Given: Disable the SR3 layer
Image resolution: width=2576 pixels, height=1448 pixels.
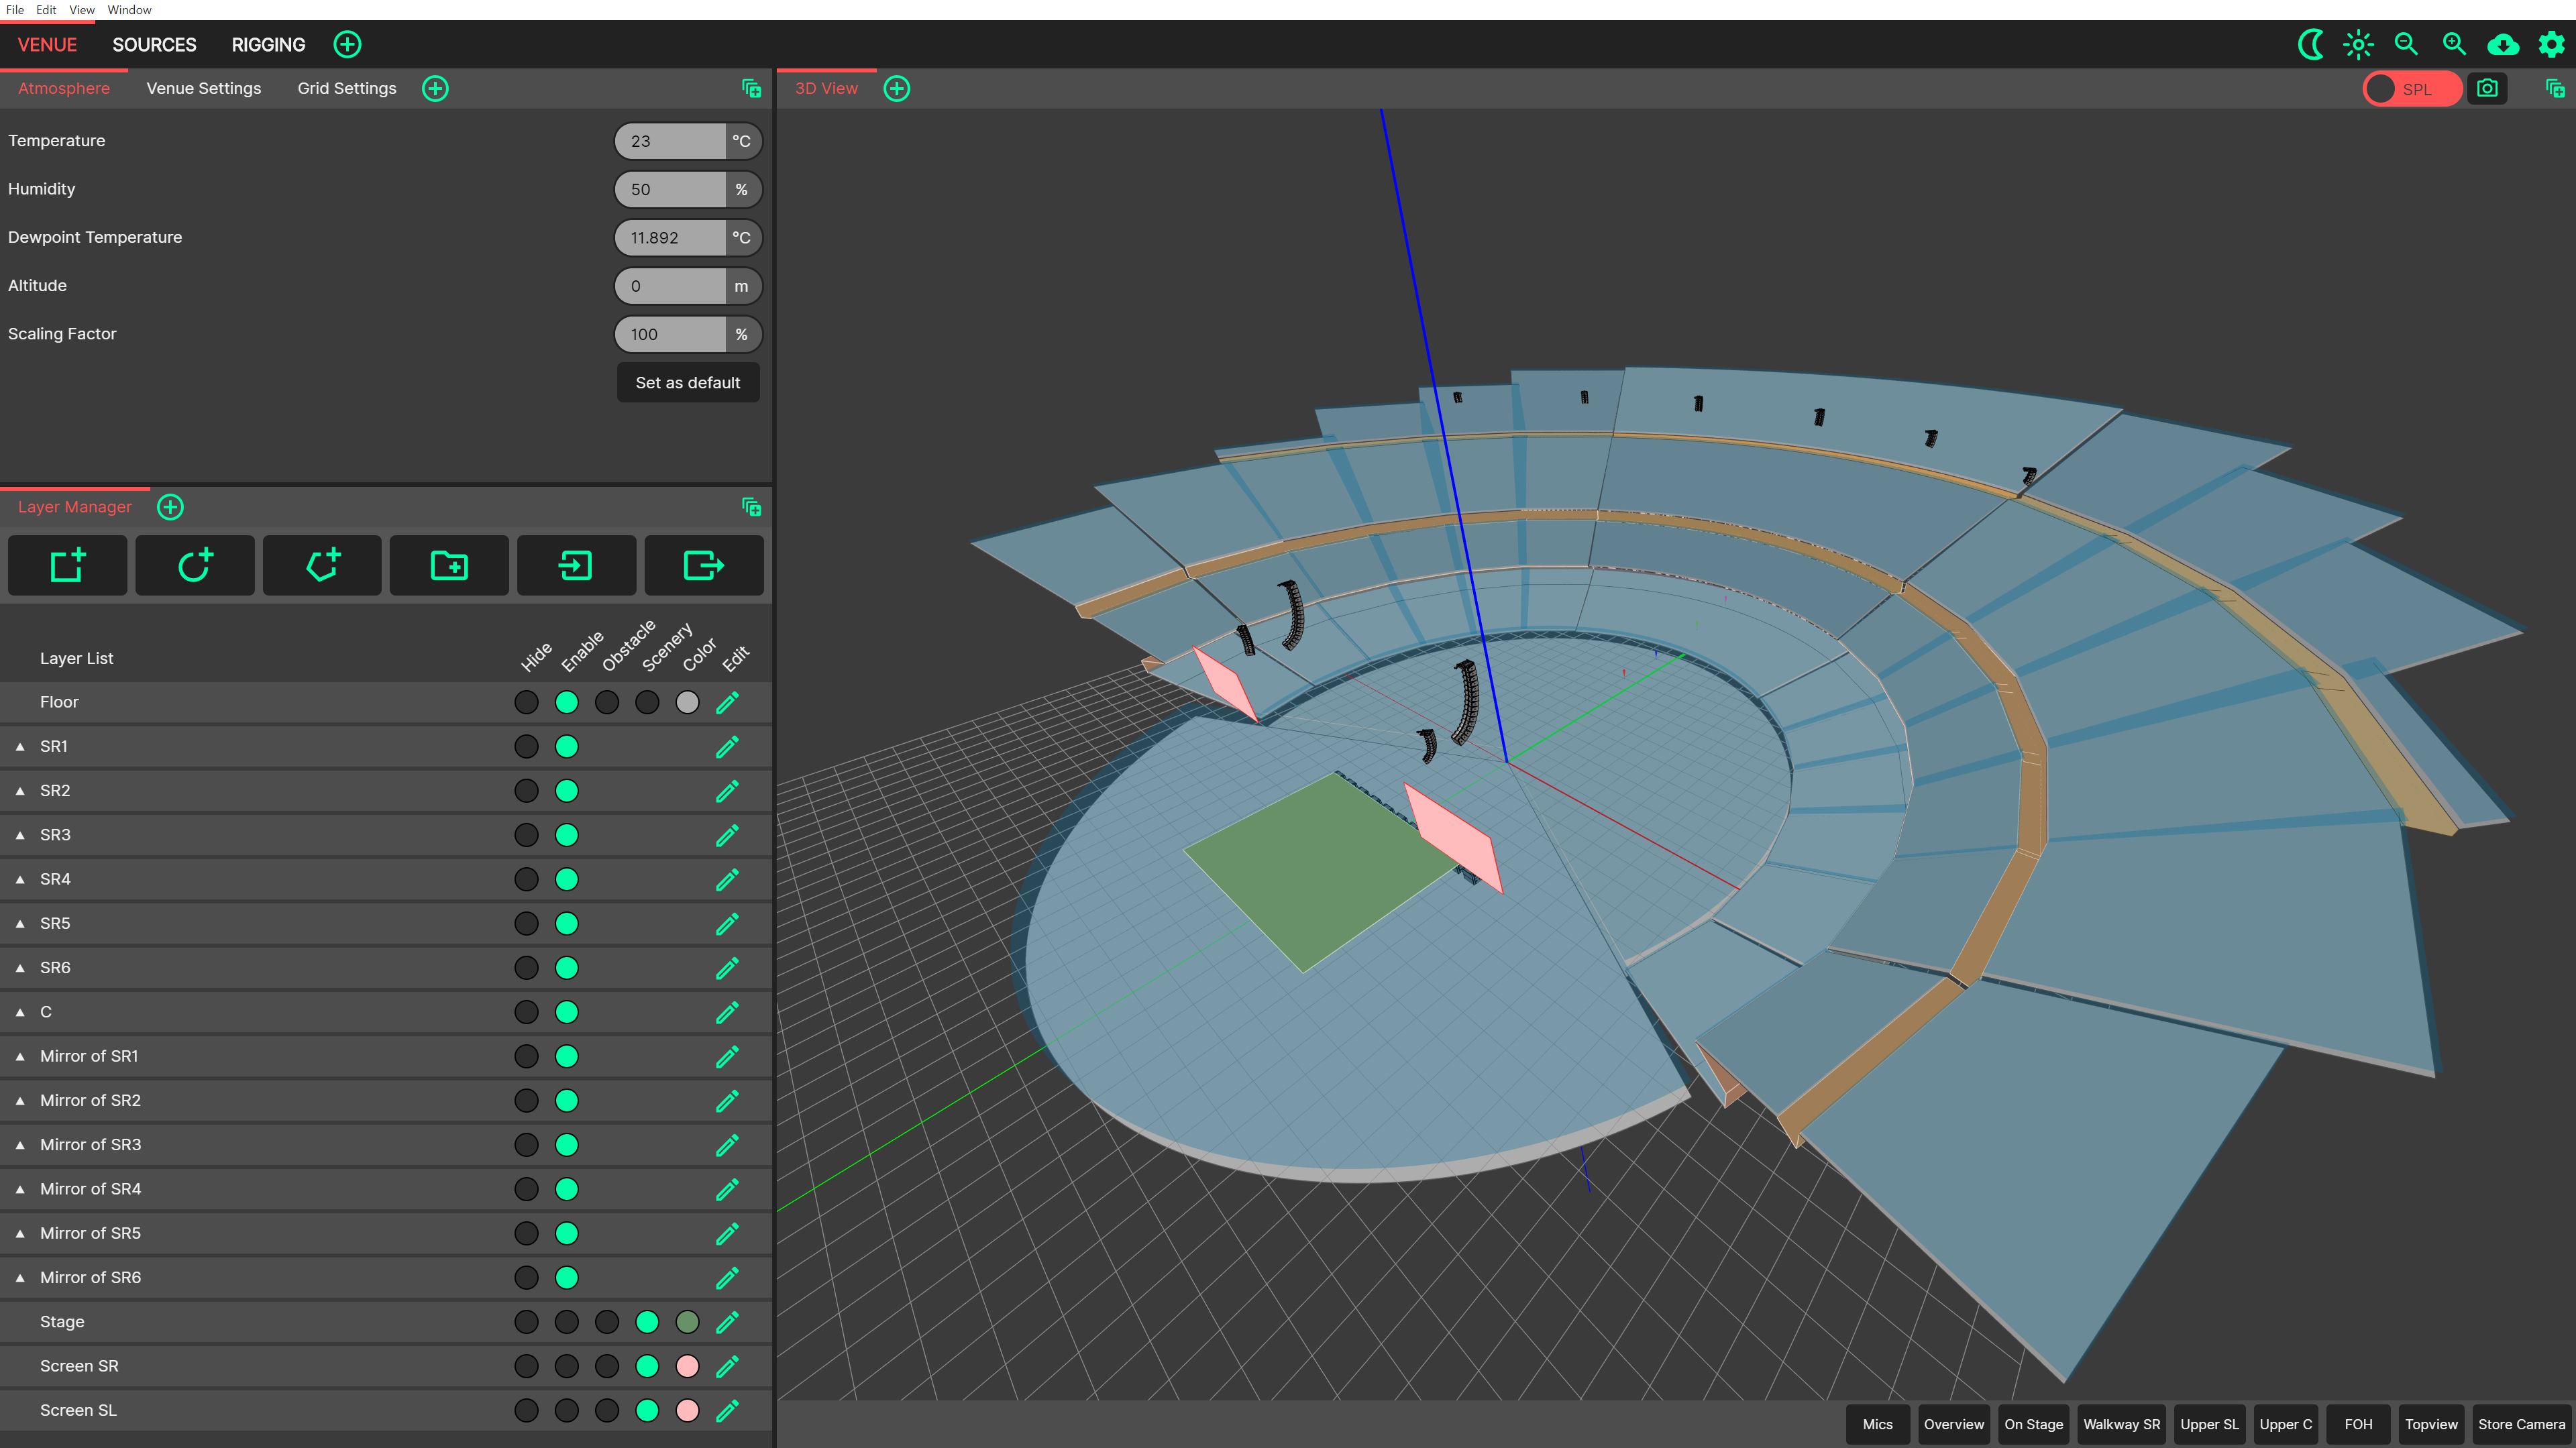Looking at the screenshot, I should pyautogui.click(x=567, y=835).
